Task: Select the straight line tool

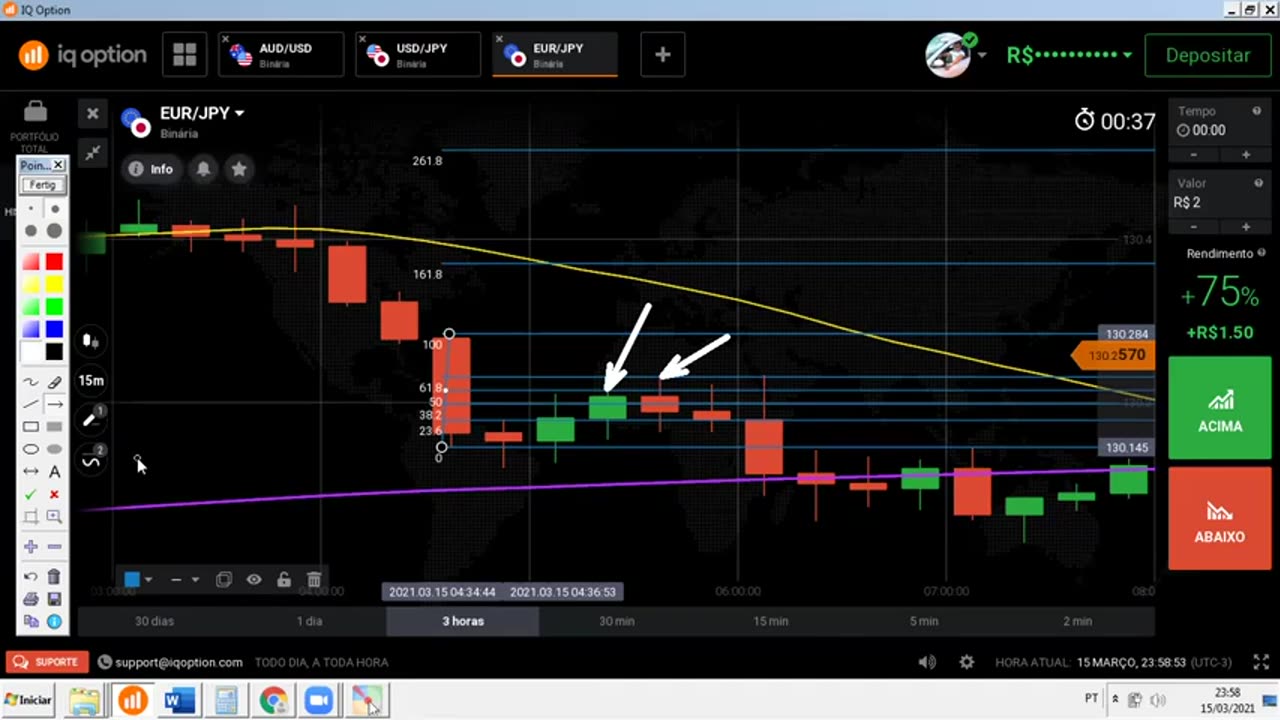Action: point(31,404)
